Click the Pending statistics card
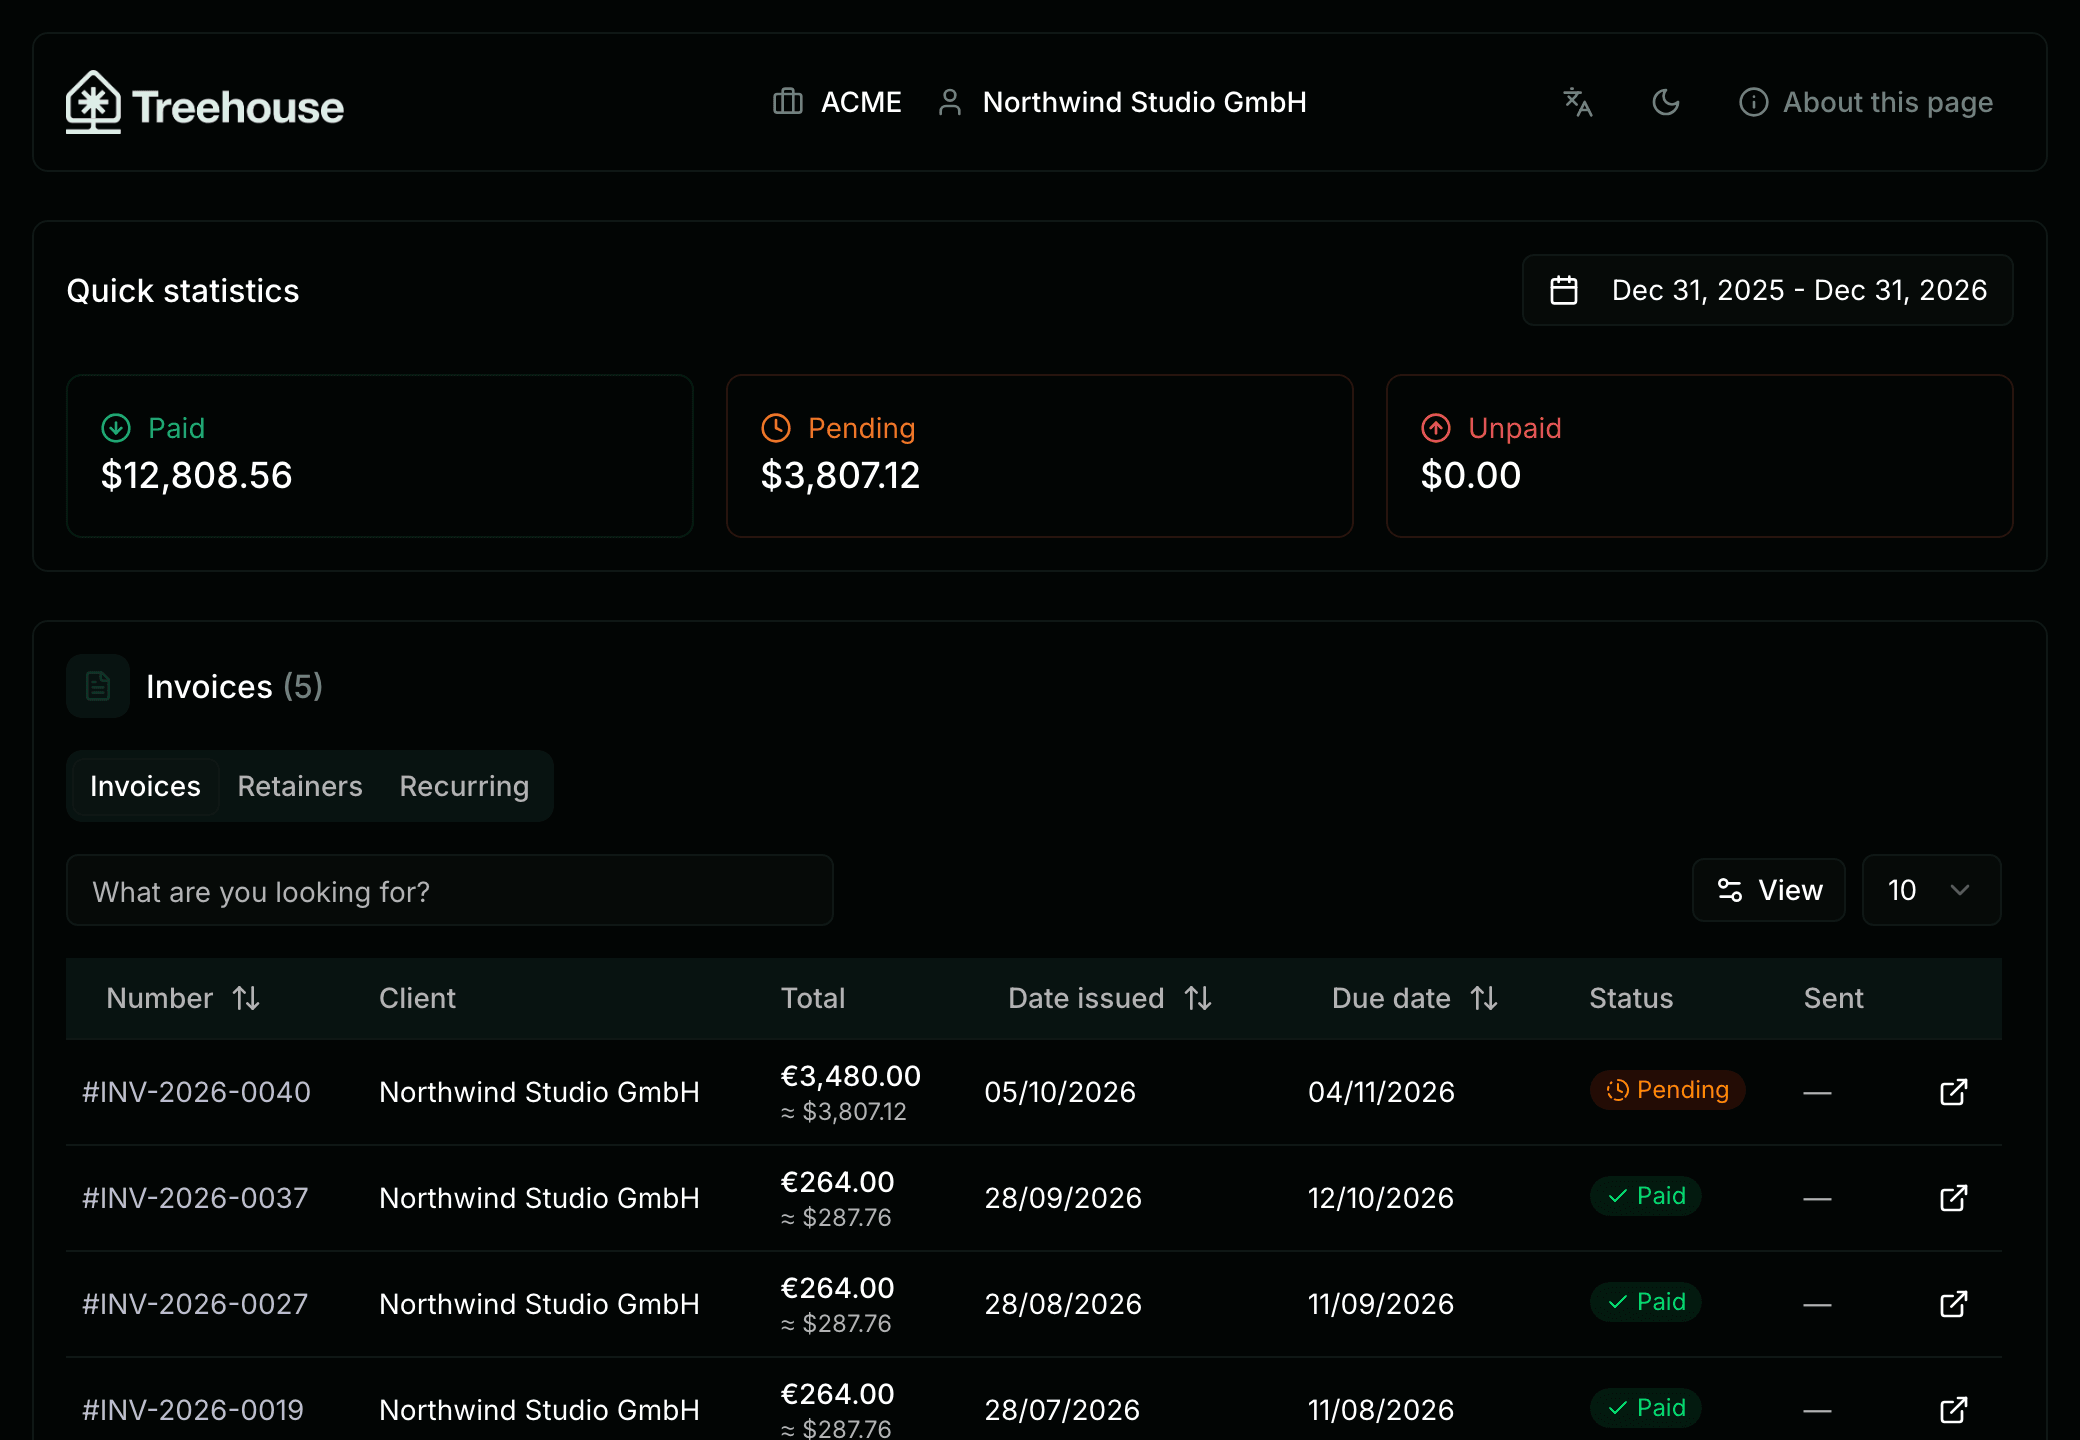The image size is (2080, 1440). tap(1040, 456)
